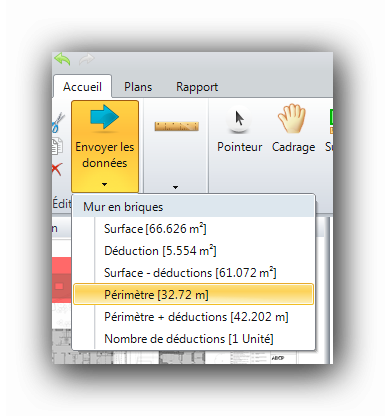The image size is (385, 416).
Task: Click the red X delete icon
Action: pyautogui.click(x=57, y=169)
